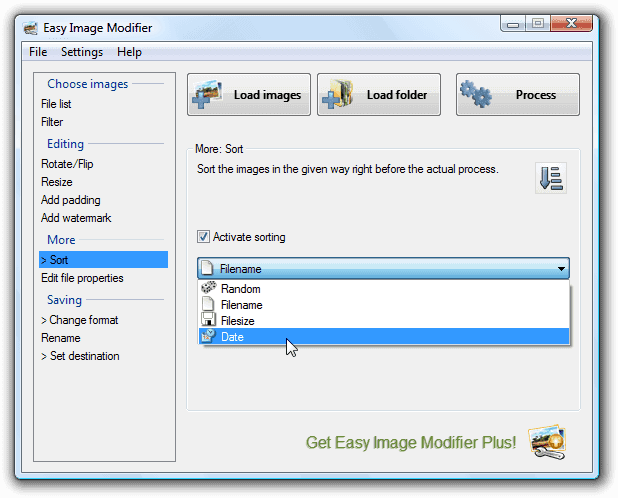
Task: Click the floppy disk icon beside Filesize
Action: click(208, 320)
